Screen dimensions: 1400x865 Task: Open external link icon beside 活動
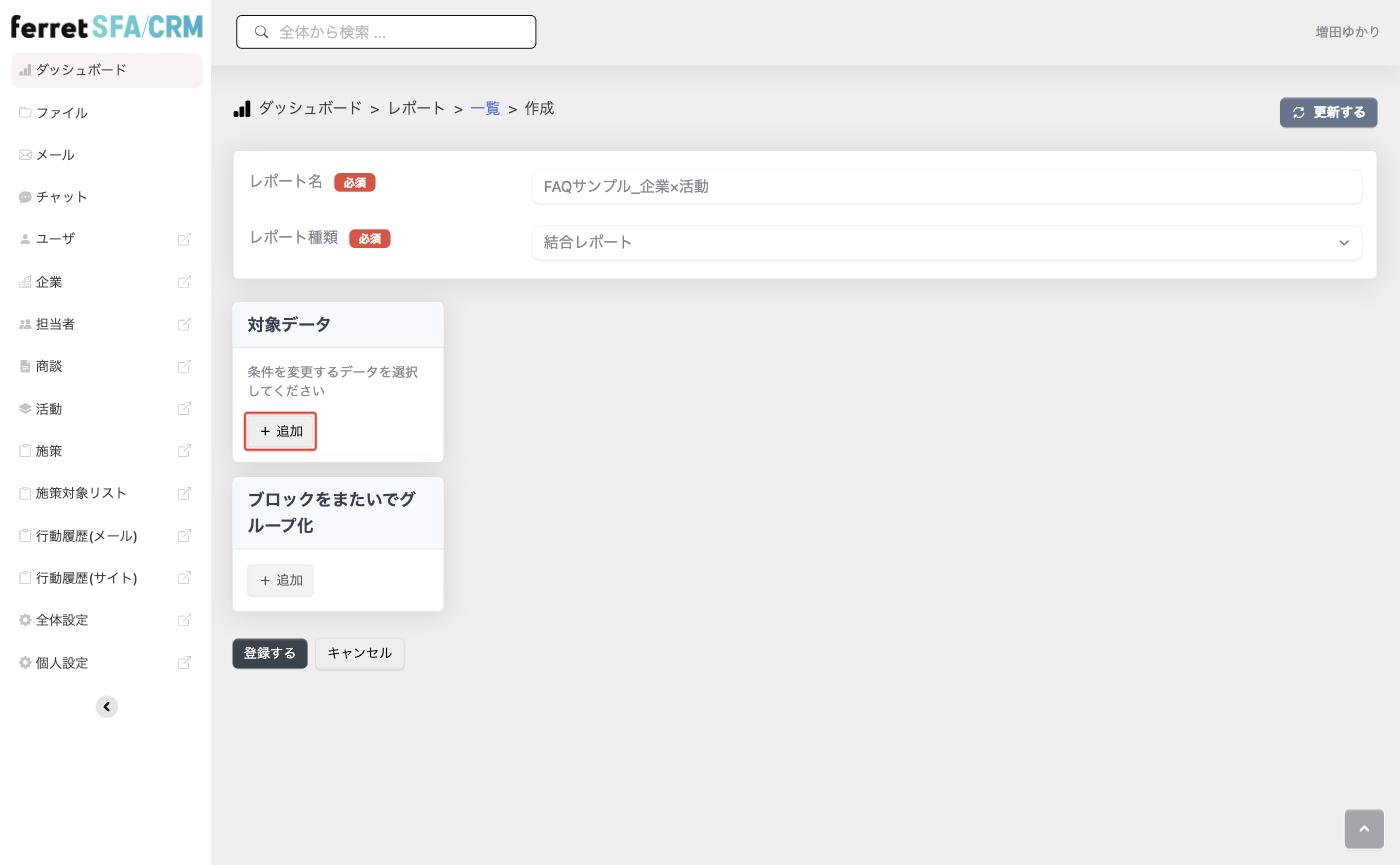point(184,409)
